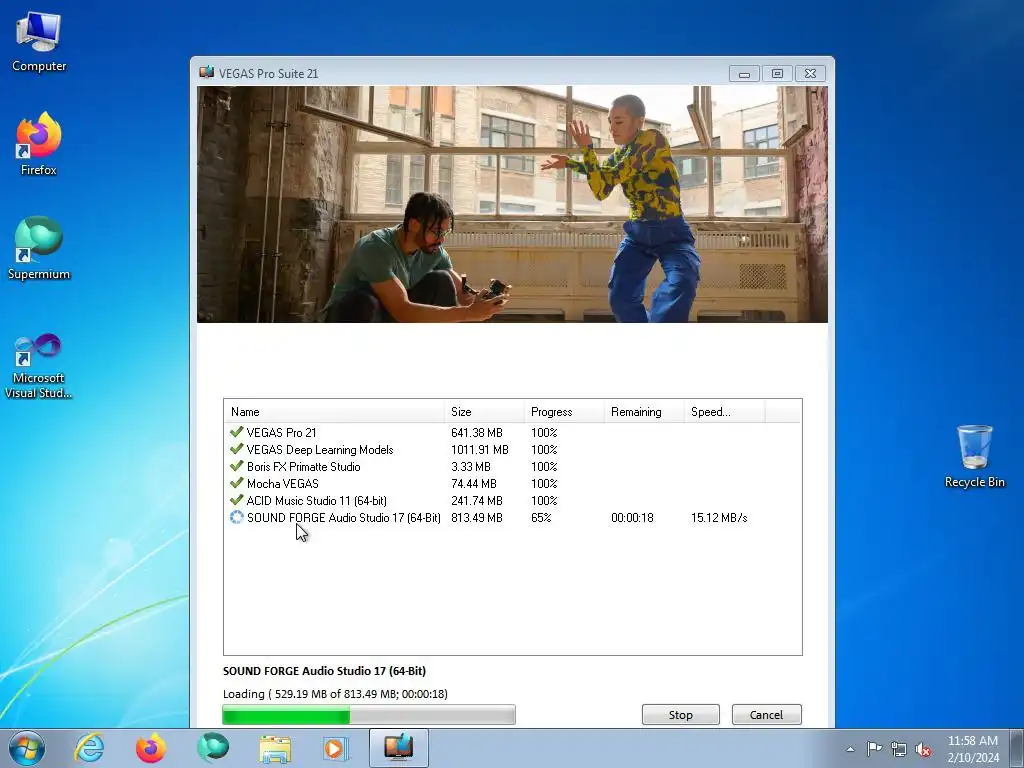
Task: Close the VEGAS Pro Suite 21 window
Action: pyautogui.click(x=810, y=74)
